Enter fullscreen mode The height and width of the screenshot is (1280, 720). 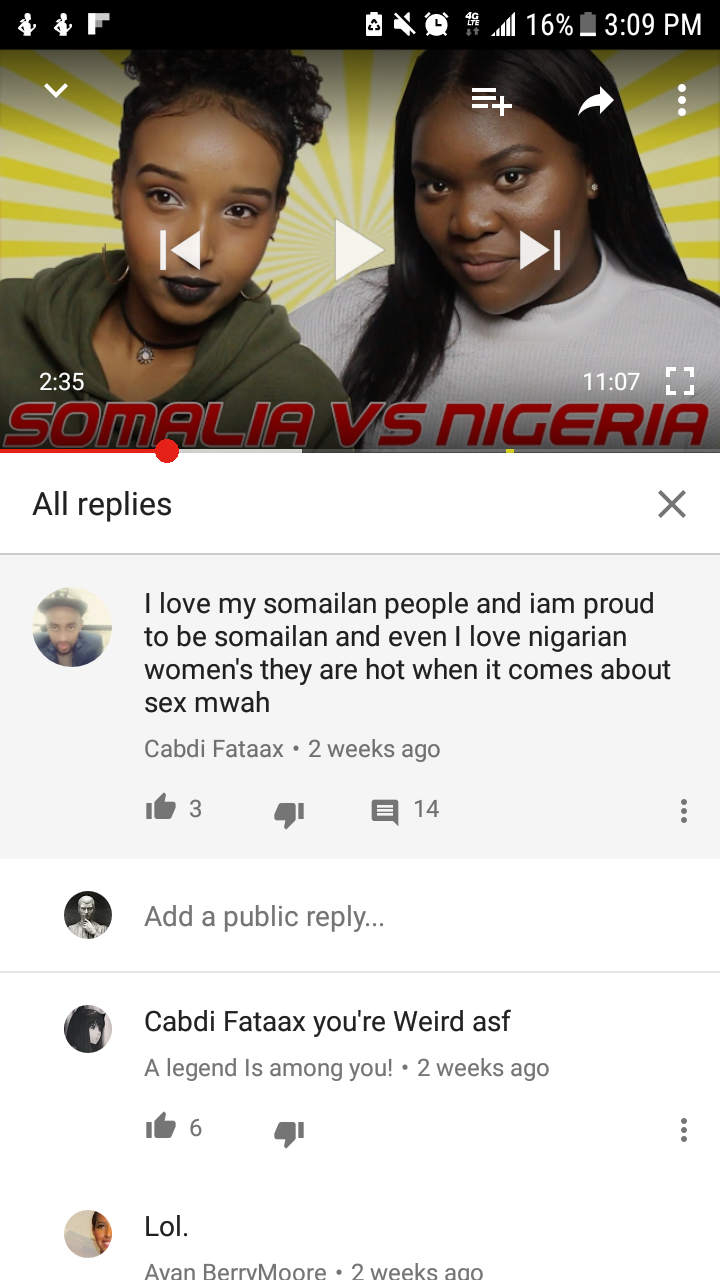pyautogui.click(x=680, y=381)
